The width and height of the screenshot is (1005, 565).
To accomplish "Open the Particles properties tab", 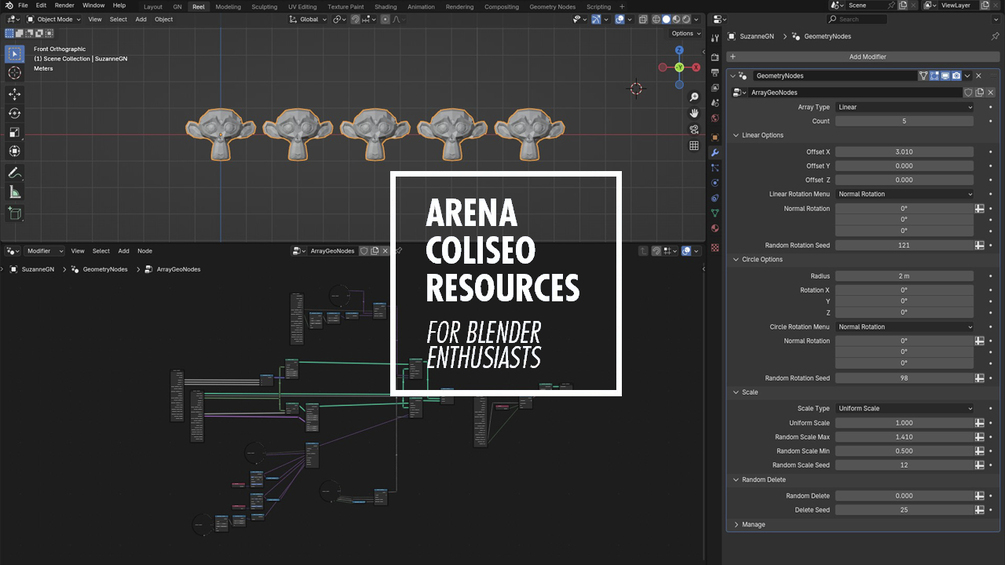I will (715, 168).
